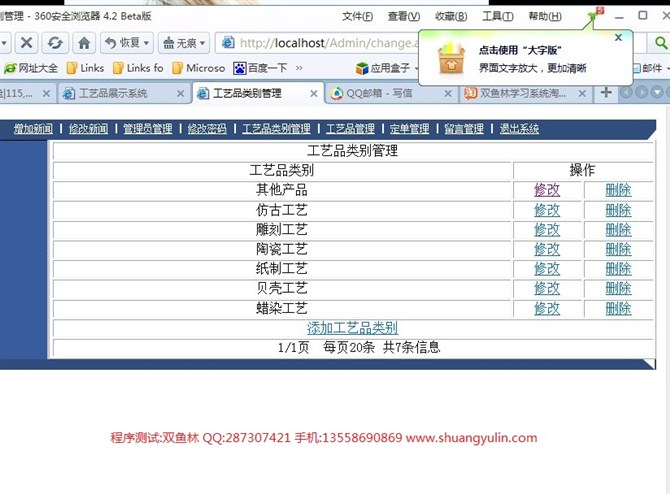Switch to the 工艺品展示系统 tab
Viewport: 670px width, 494px height.
click(x=113, y=93)
